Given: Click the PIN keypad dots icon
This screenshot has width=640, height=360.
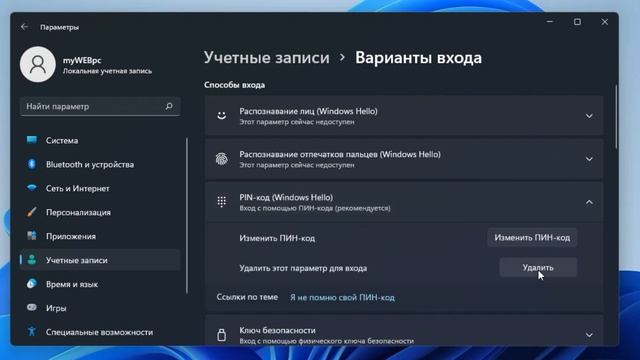Looking at the screenshot, I should tap(222, 202).
